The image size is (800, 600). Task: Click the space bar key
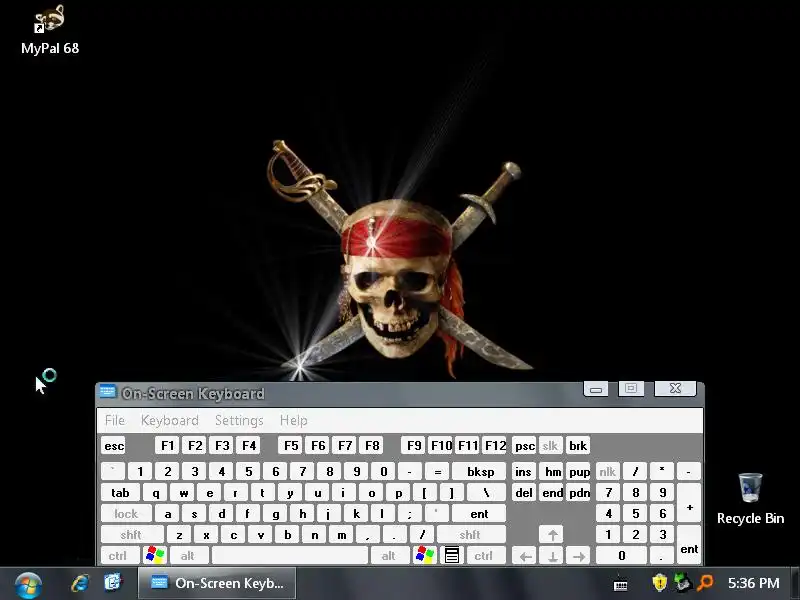[x=290, y=555]
